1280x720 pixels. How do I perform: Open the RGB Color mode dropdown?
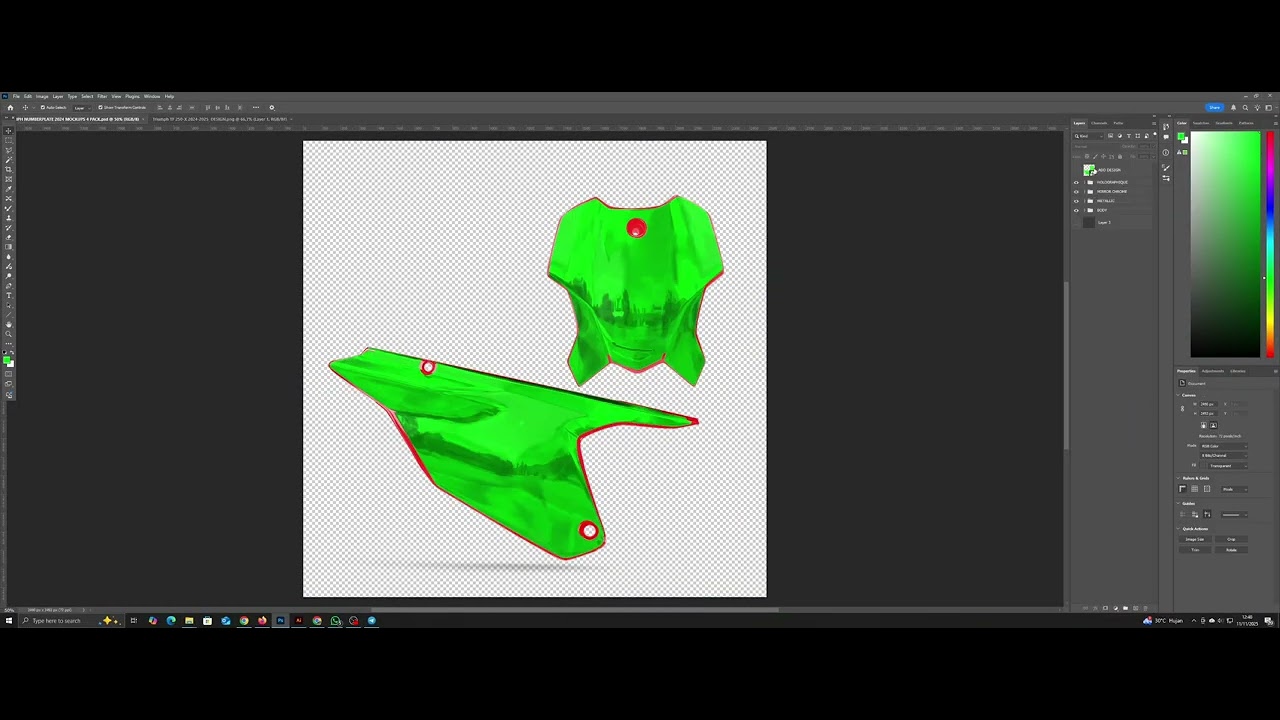click(1224, 446)
